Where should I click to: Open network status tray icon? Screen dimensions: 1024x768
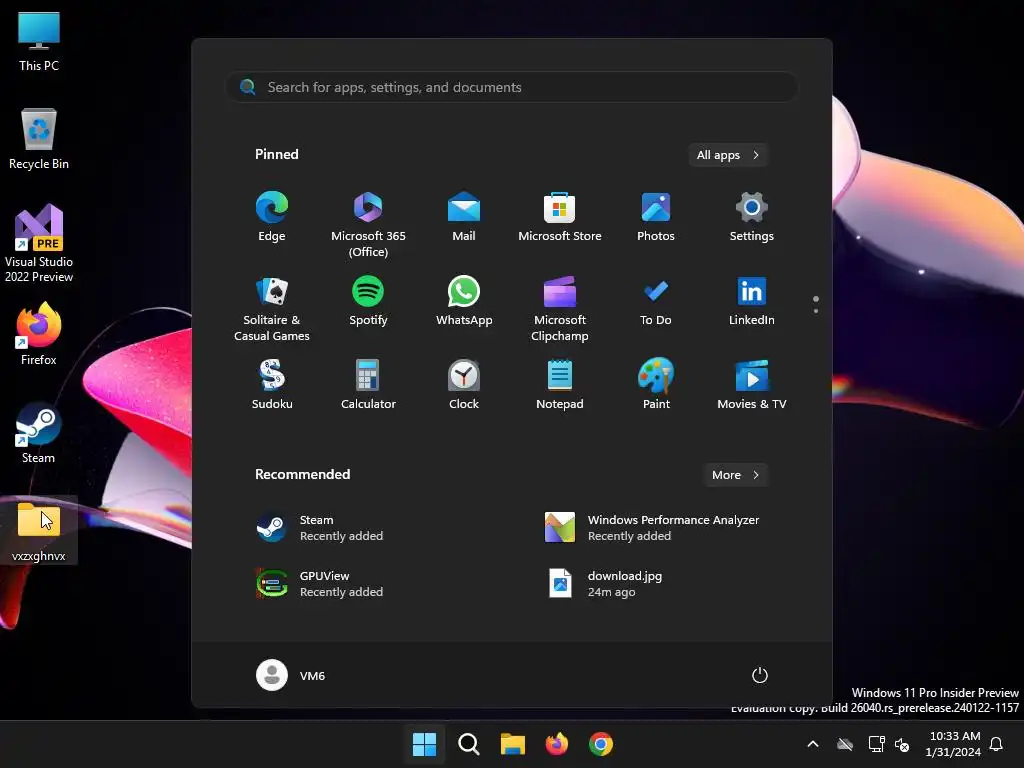tap(876, 744)
